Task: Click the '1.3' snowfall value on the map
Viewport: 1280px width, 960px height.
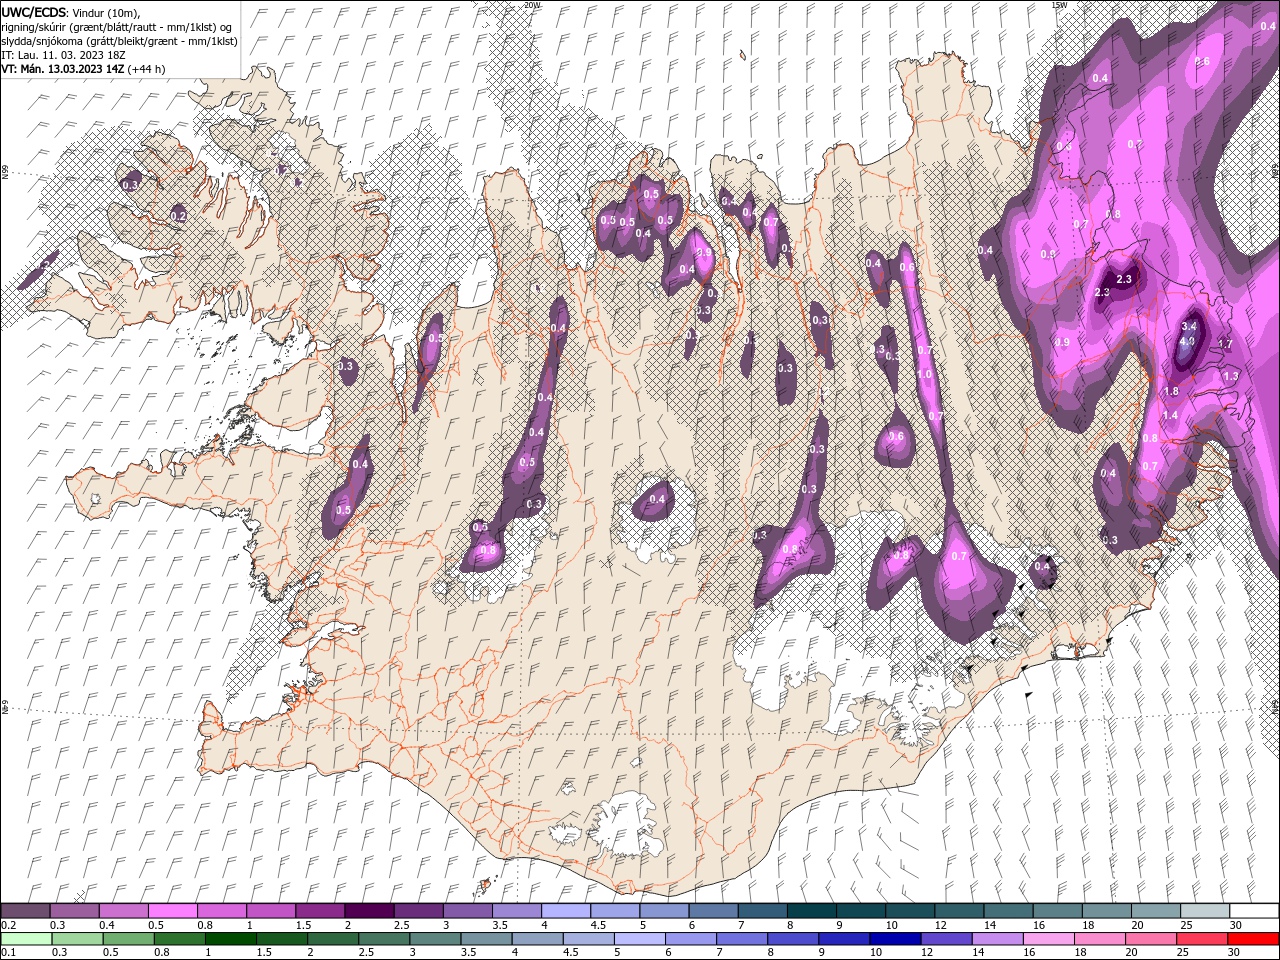Action: tap(1231, 376)
